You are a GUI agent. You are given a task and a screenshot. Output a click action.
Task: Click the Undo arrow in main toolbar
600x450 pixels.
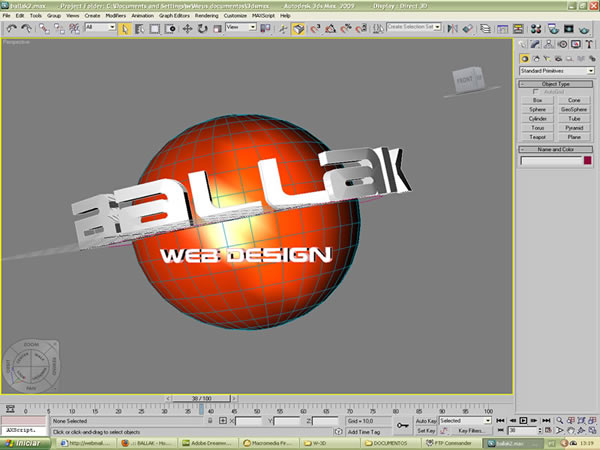click(11, 29)
